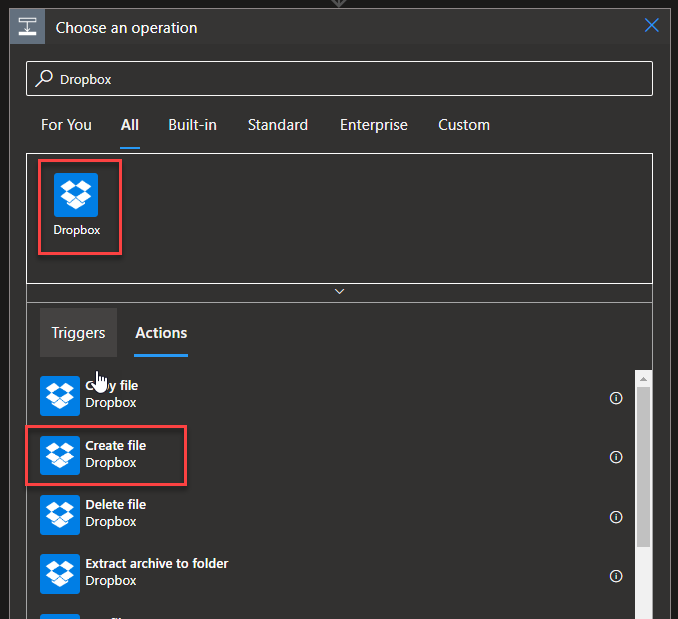
Task: Collapse the connectors list chevron
Action: [x=339, y=292]
